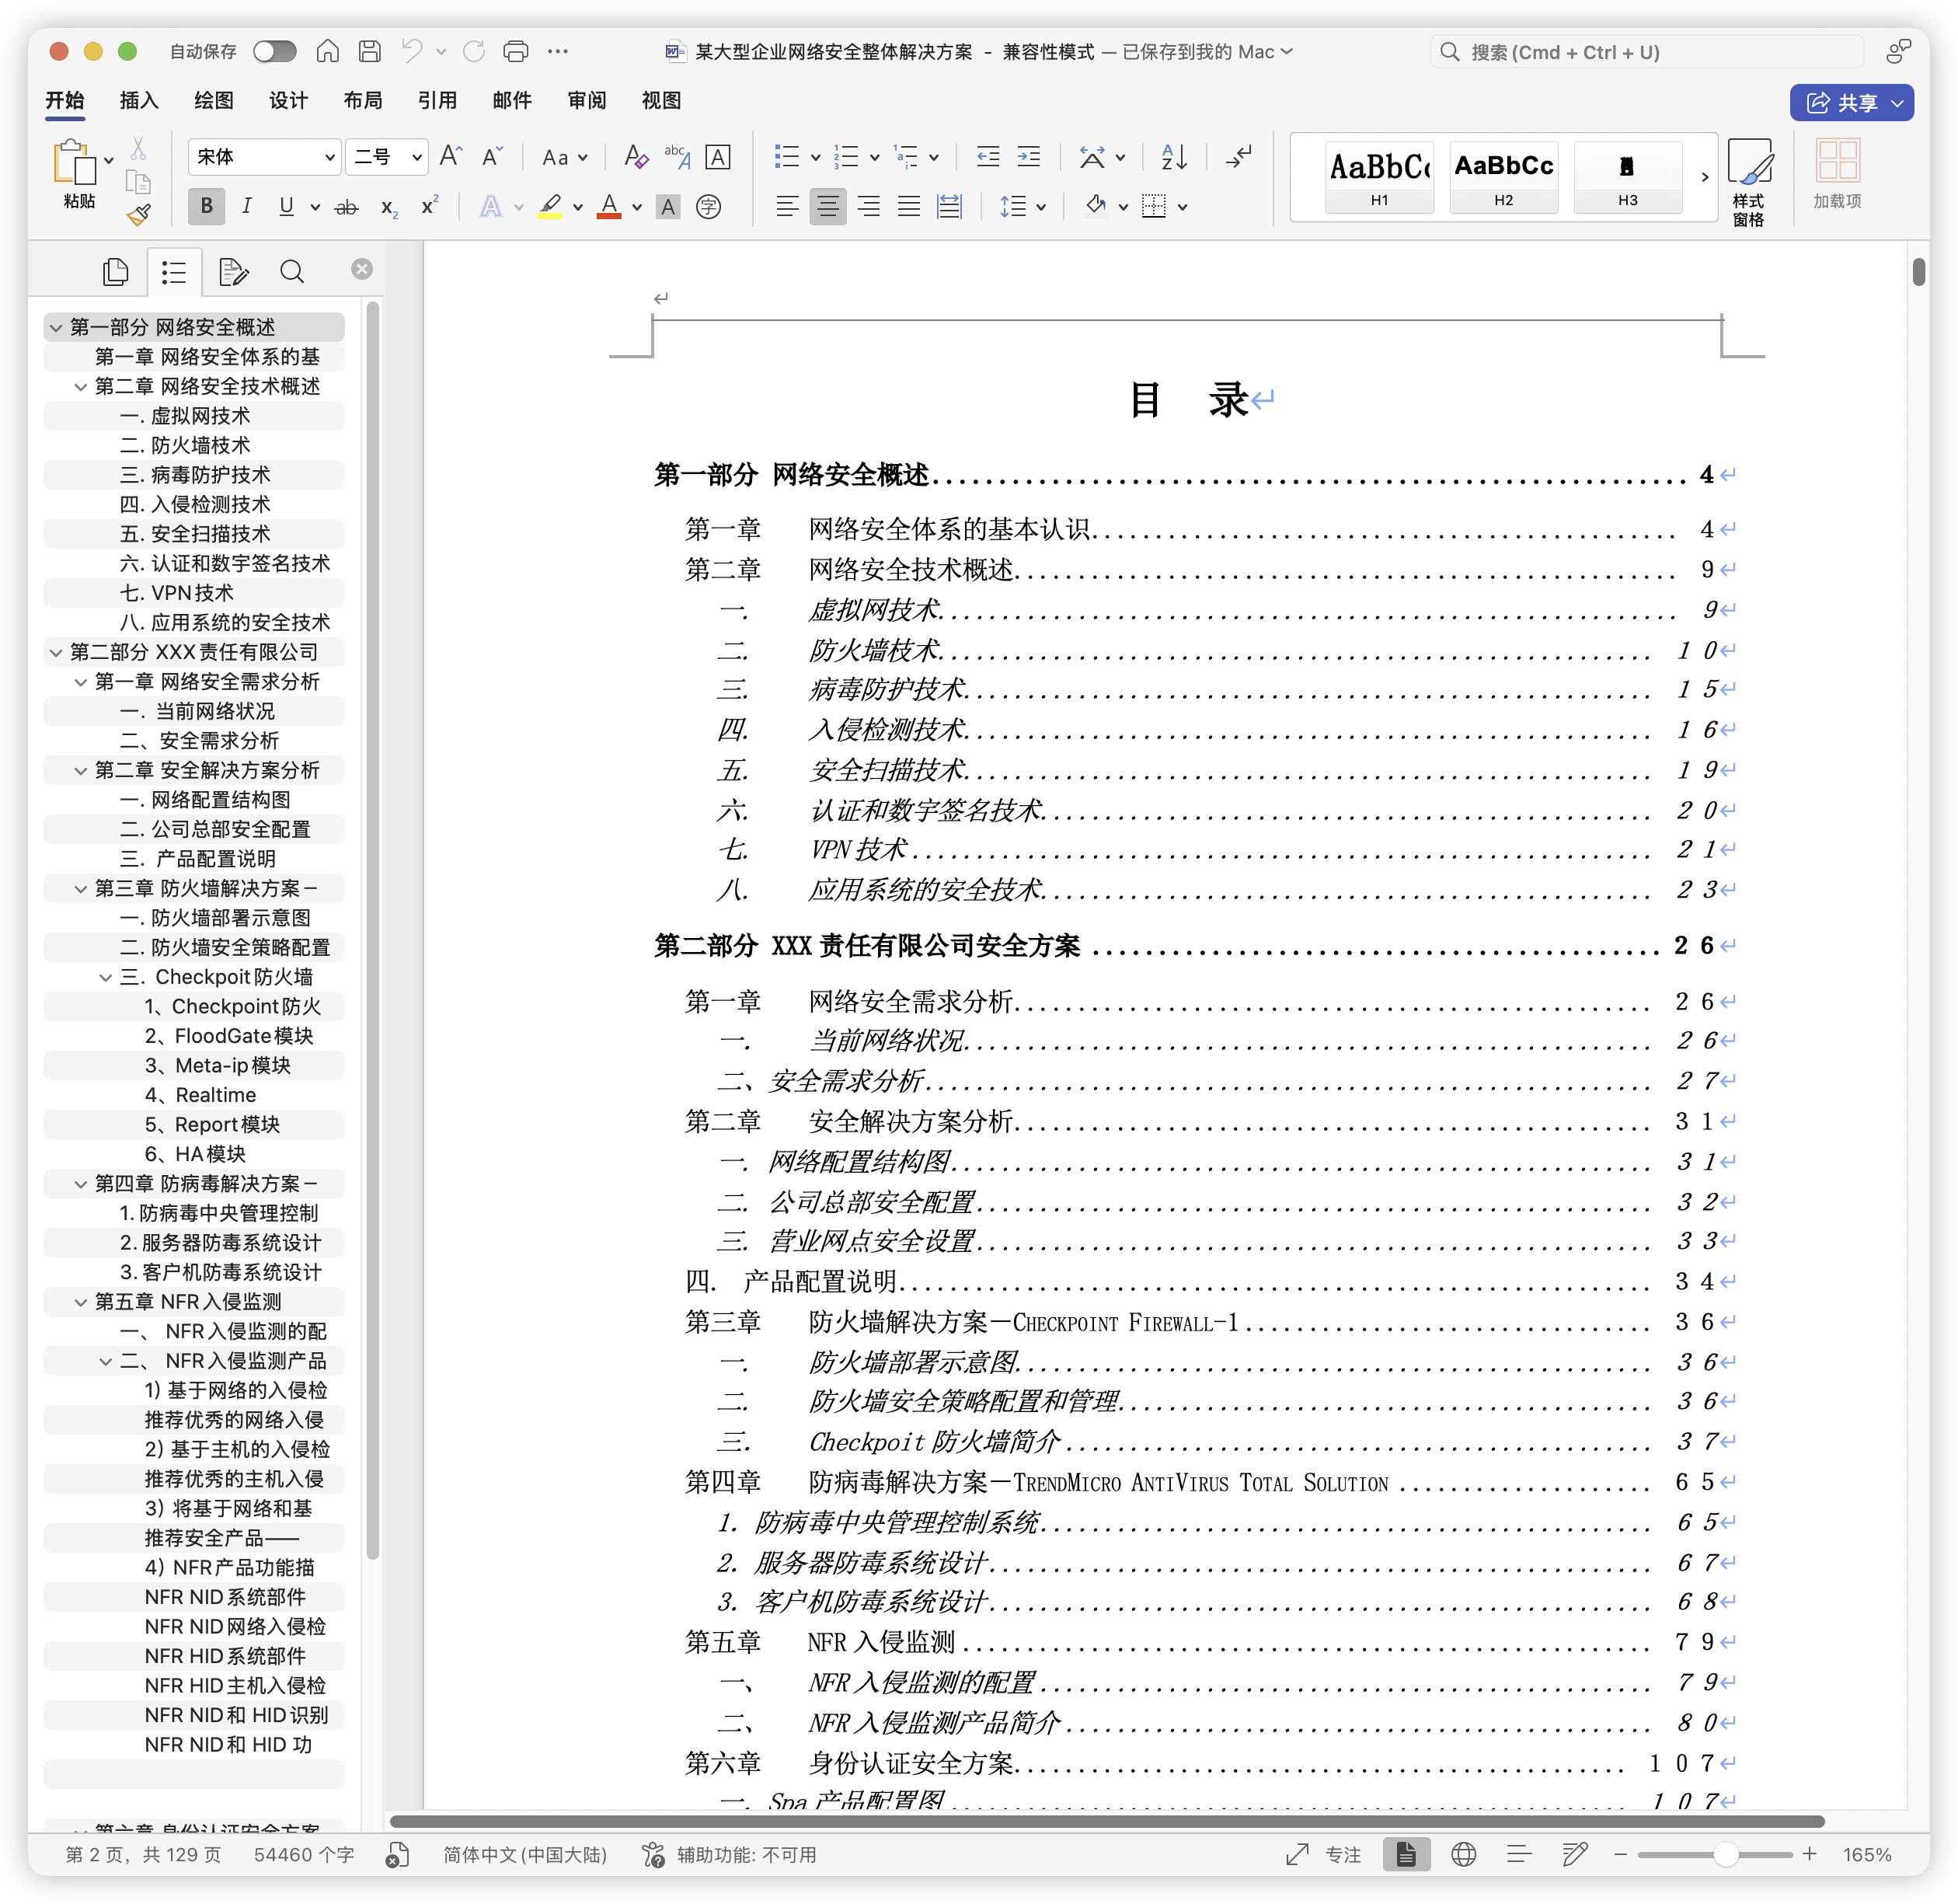This screenshot has height=1904, width=1958.
Task: Clear all formatting with the eraser icon
Action: (x=634, y=157)
